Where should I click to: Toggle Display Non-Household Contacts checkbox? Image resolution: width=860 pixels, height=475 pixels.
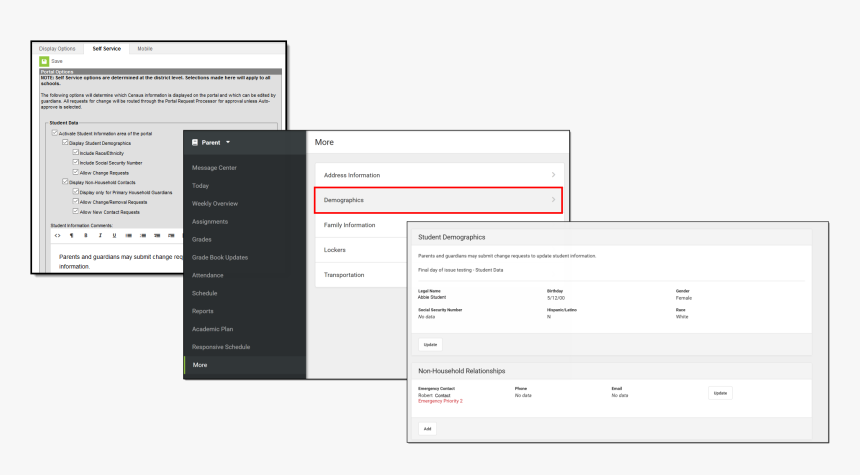[65, 182]
